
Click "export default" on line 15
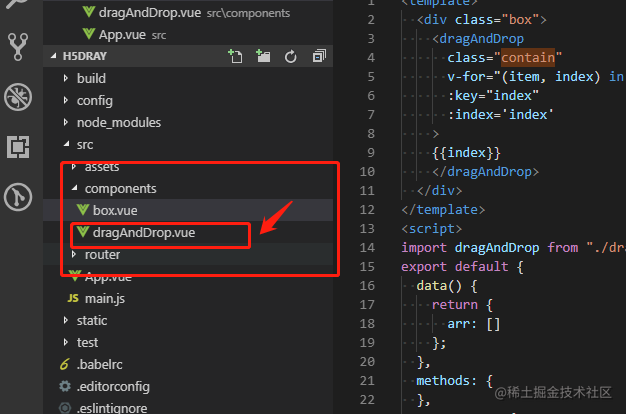pos(455,267)
